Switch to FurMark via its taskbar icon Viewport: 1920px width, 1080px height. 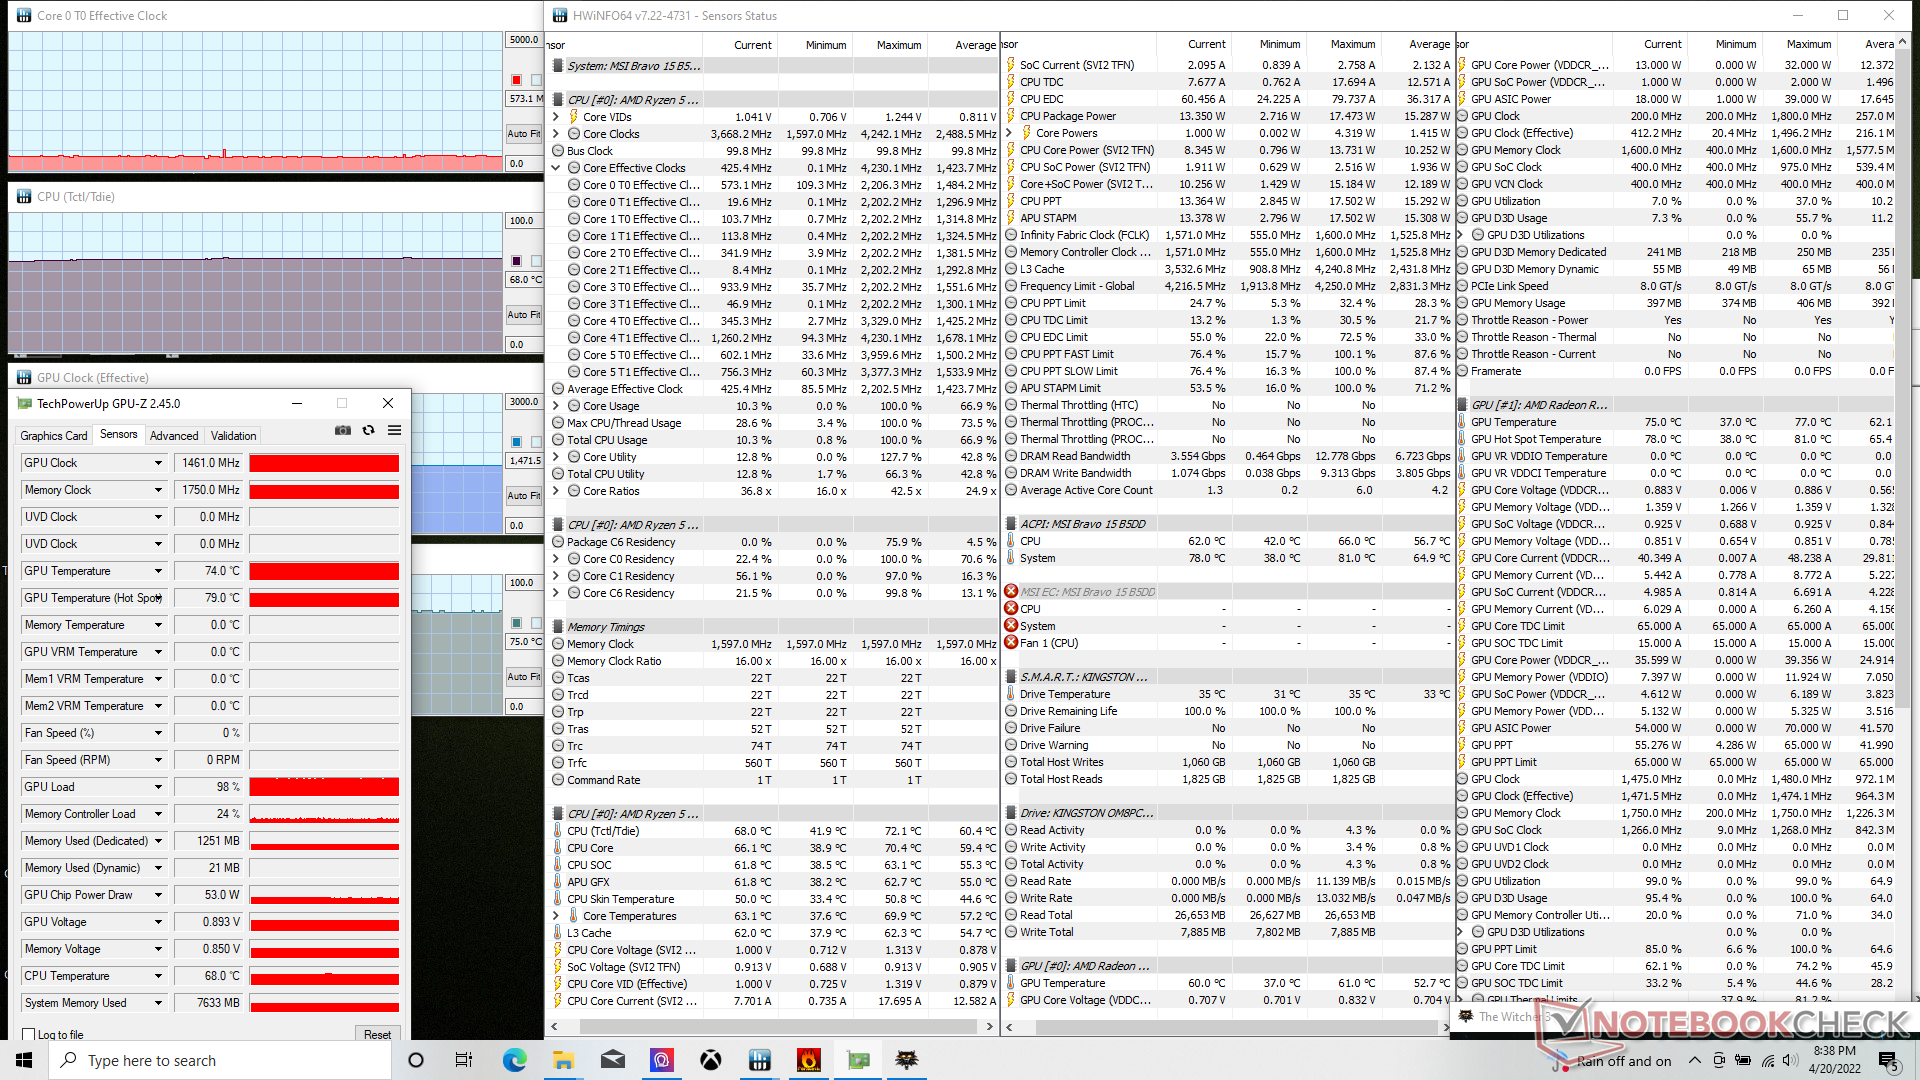click(x=808, y=1060)
